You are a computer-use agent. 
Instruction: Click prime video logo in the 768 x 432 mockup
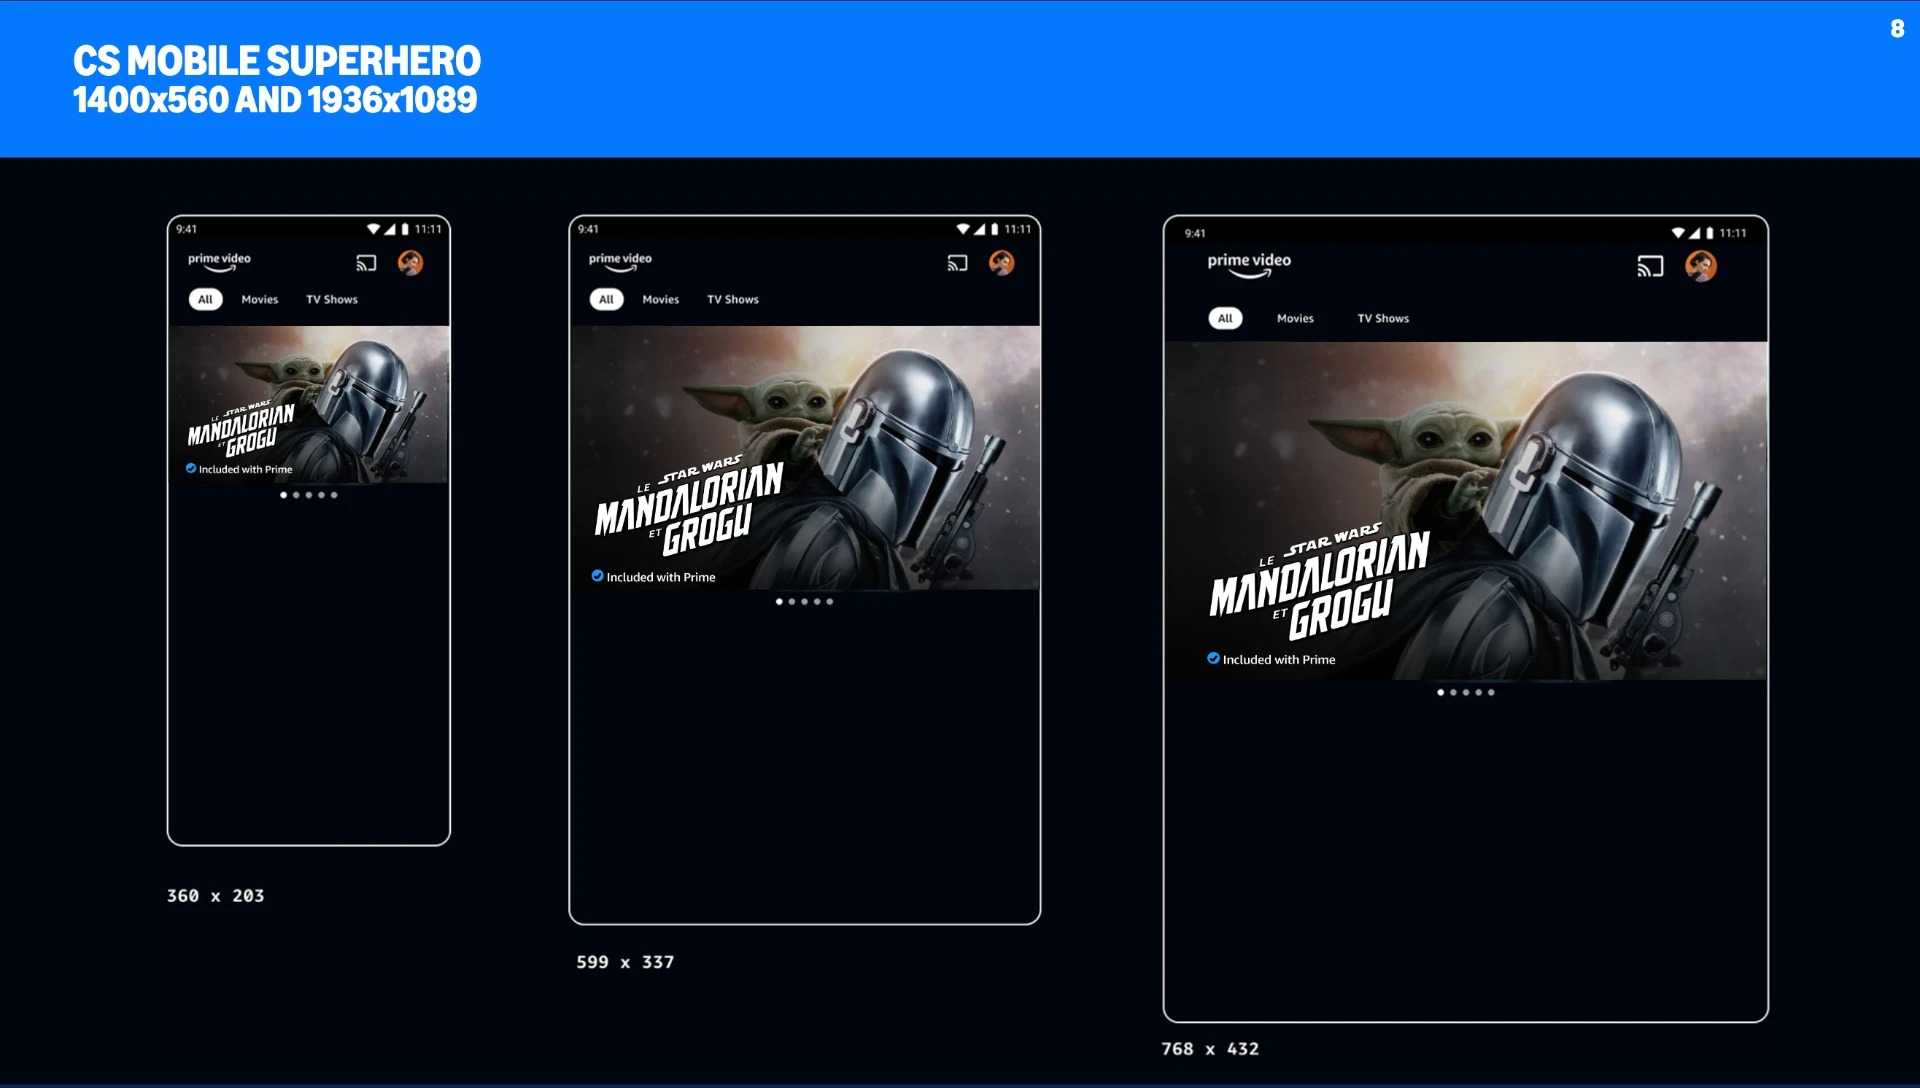click(x=1249, y=264)
